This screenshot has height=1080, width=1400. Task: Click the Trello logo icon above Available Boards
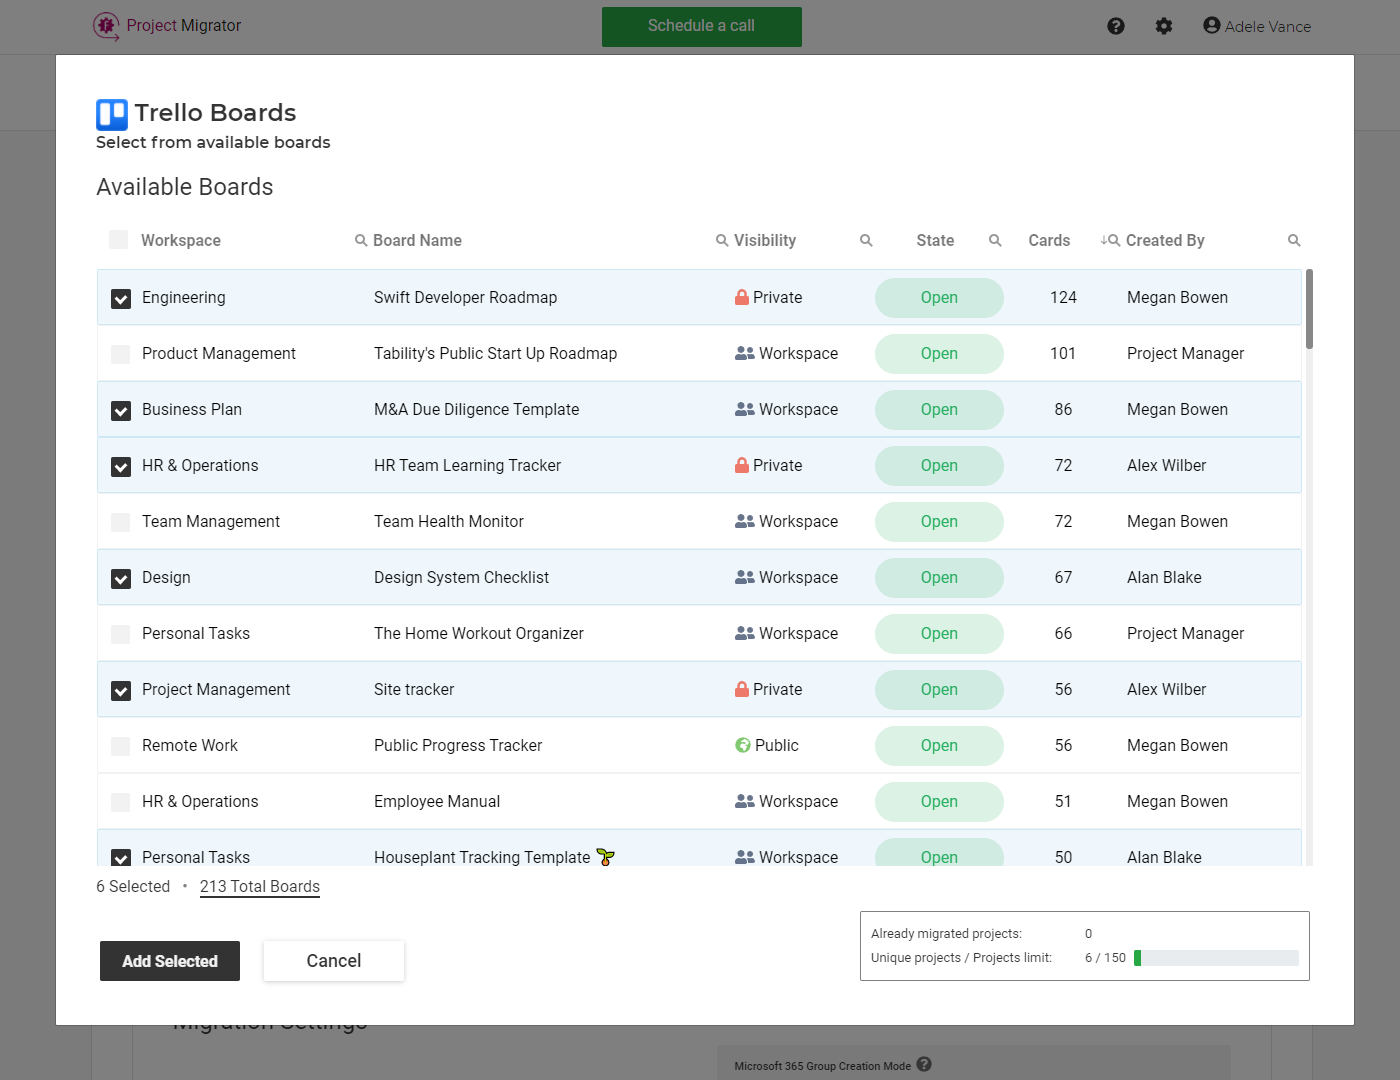tap(112, 114)
